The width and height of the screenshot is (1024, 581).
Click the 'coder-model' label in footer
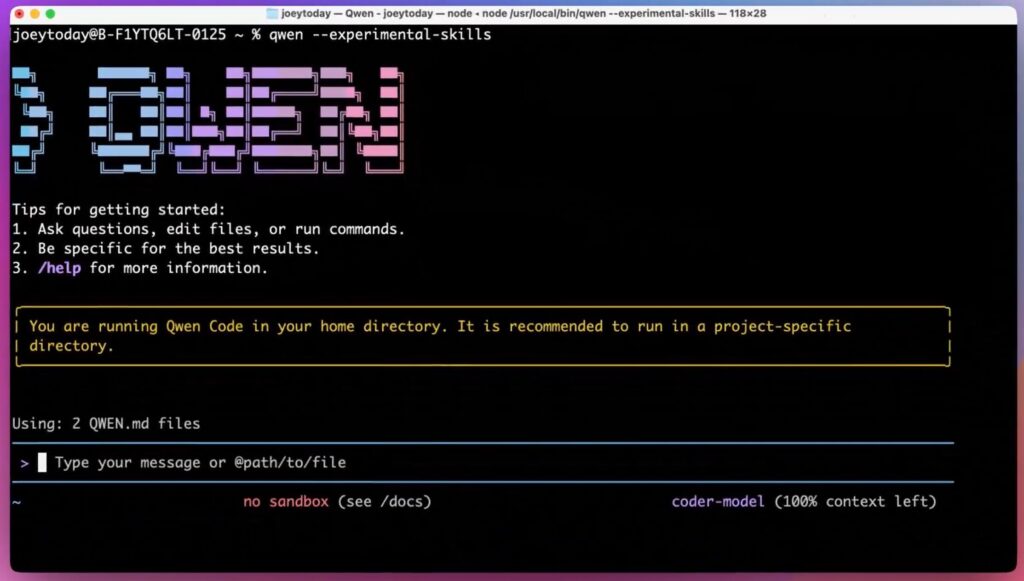click(718, 502)
